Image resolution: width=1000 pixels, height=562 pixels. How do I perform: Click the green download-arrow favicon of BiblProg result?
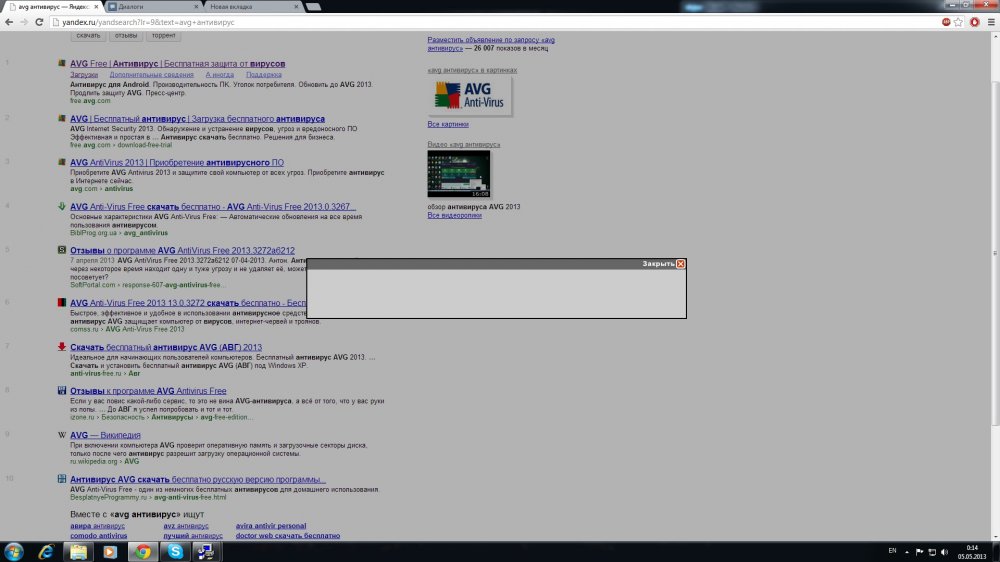coord(62,206)
